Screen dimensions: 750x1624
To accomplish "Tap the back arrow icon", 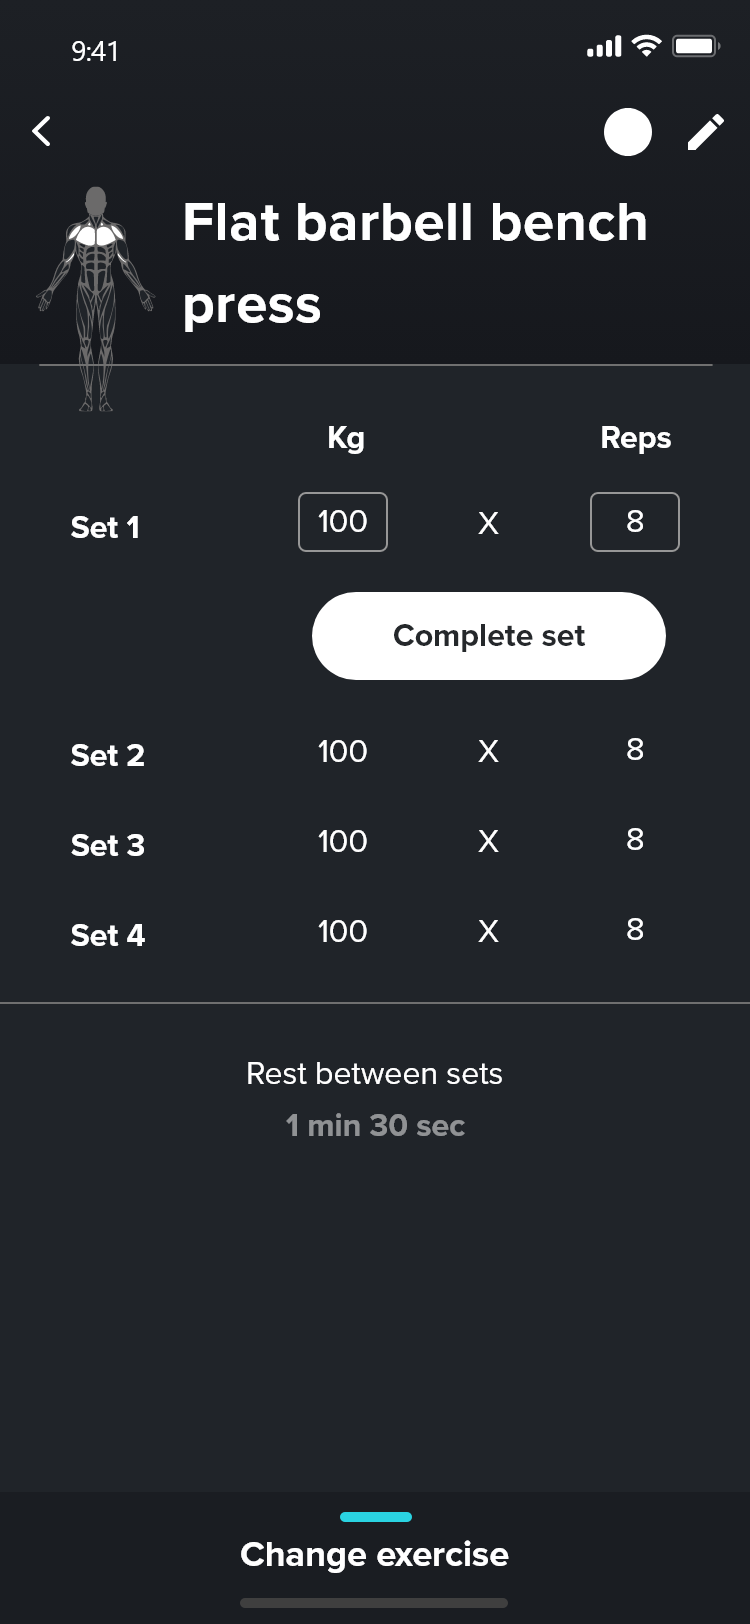I will (x=41, y=131).
